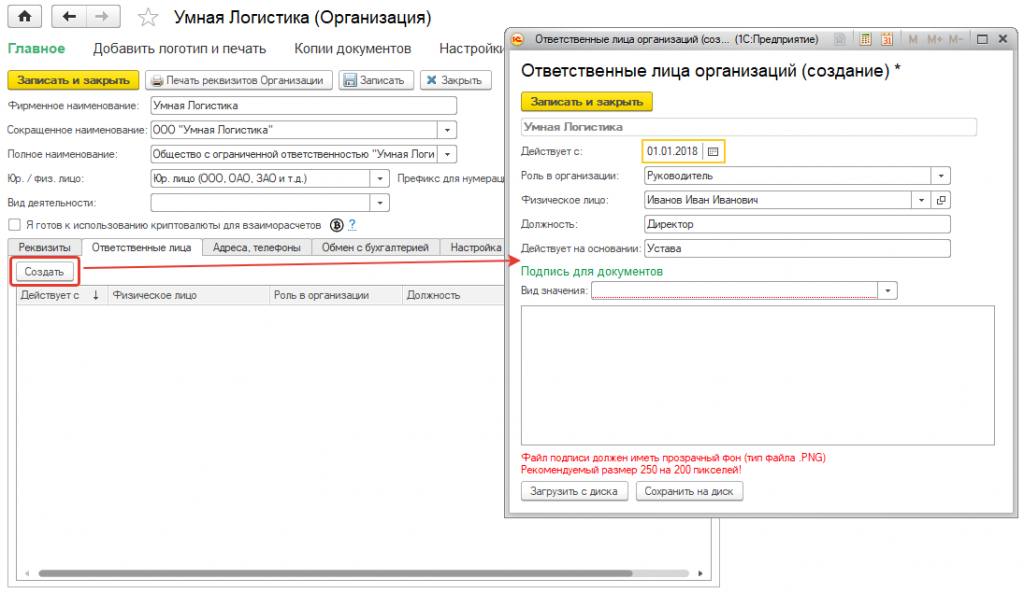This screenshot has height=593, width=1024.
Task: Expand Роль в организации dropdown
Action: tap(941, 176)
